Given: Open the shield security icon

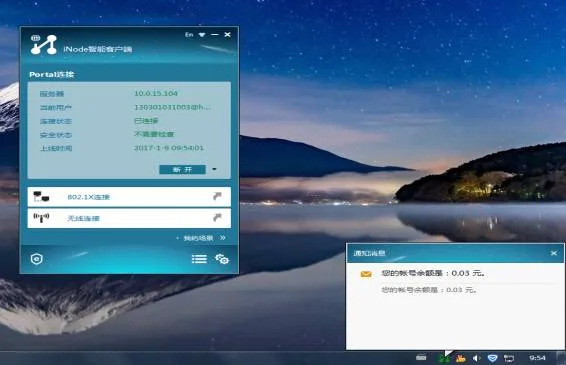Looking at the screenshot, I should pyautogui.click(x=37, y=259).
